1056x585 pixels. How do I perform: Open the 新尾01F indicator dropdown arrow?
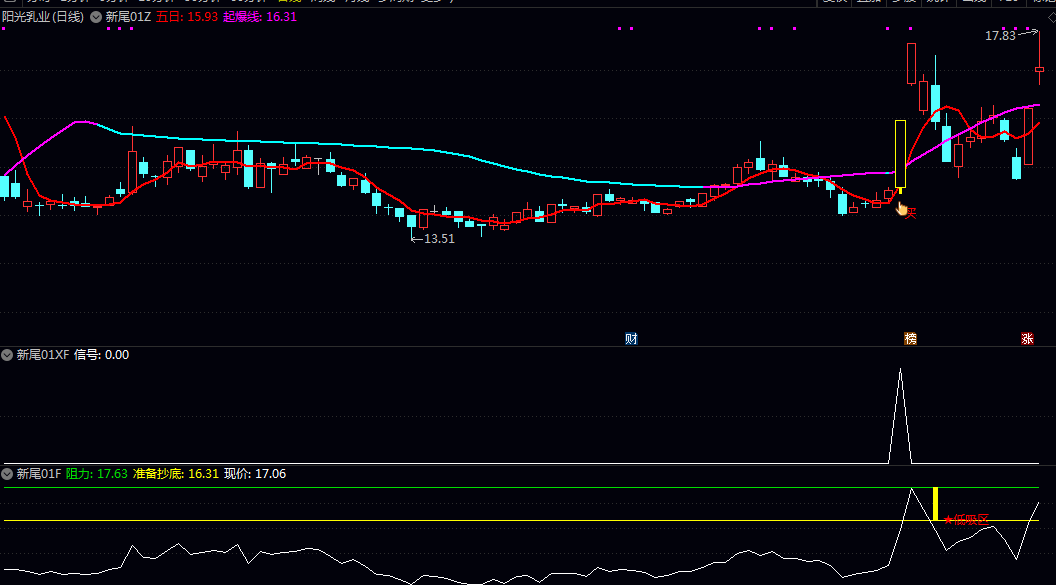[x=7, y=474]
